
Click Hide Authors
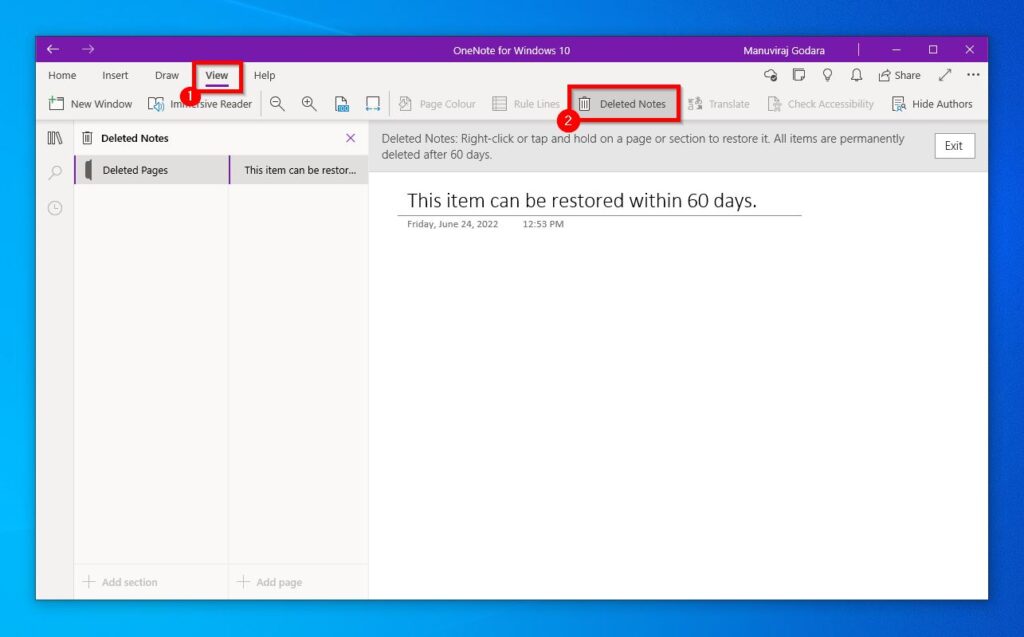point(932,104)
